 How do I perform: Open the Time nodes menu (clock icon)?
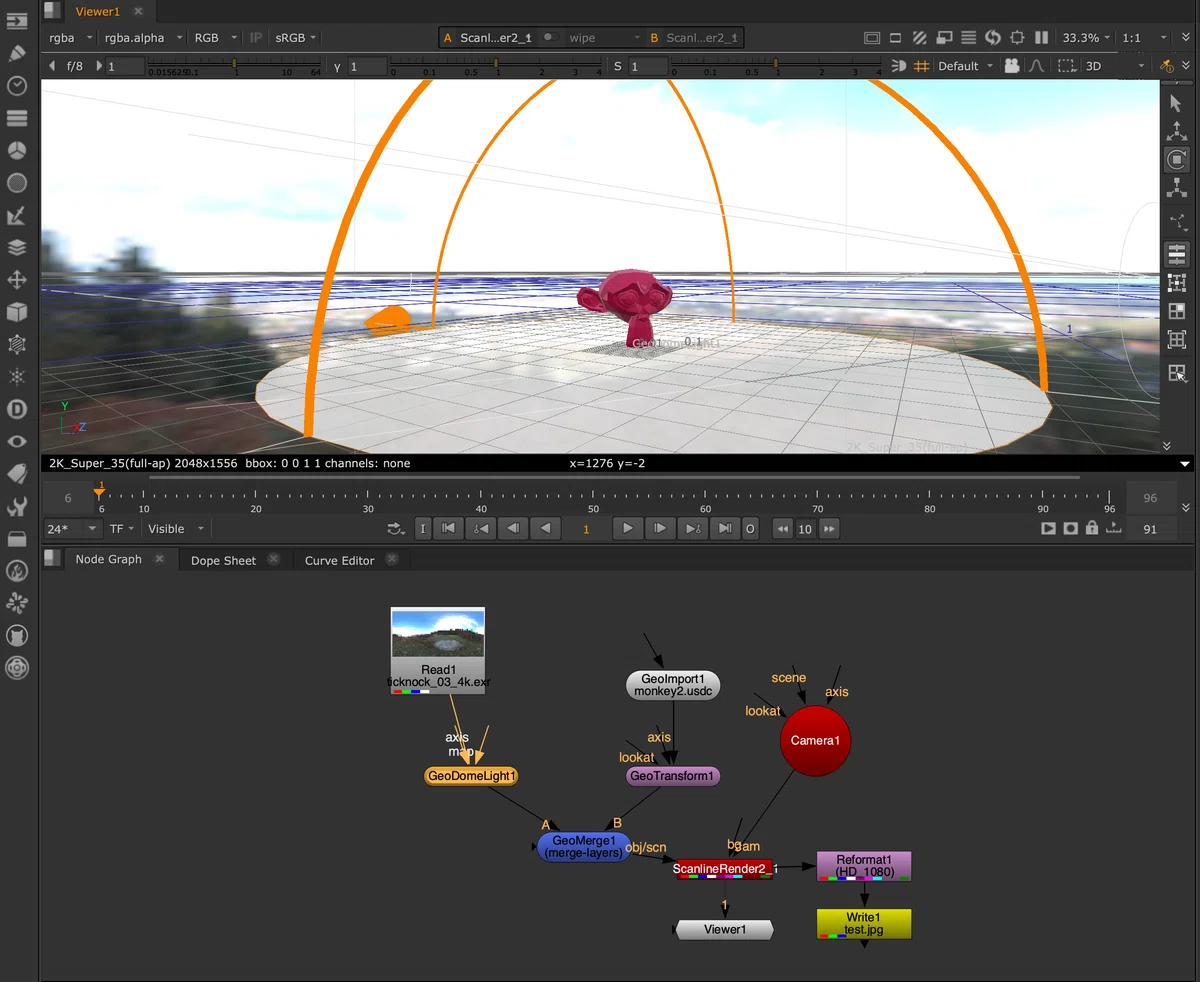(x=16, y=85)
